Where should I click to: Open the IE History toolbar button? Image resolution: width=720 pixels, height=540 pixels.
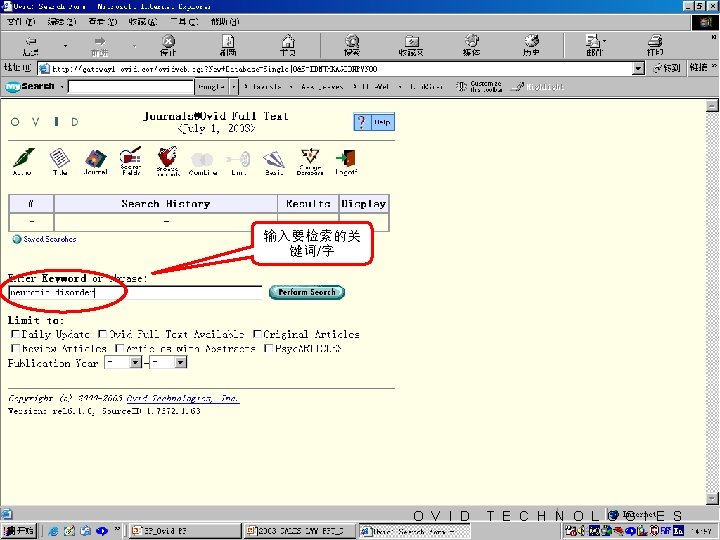tap(531, 45)
